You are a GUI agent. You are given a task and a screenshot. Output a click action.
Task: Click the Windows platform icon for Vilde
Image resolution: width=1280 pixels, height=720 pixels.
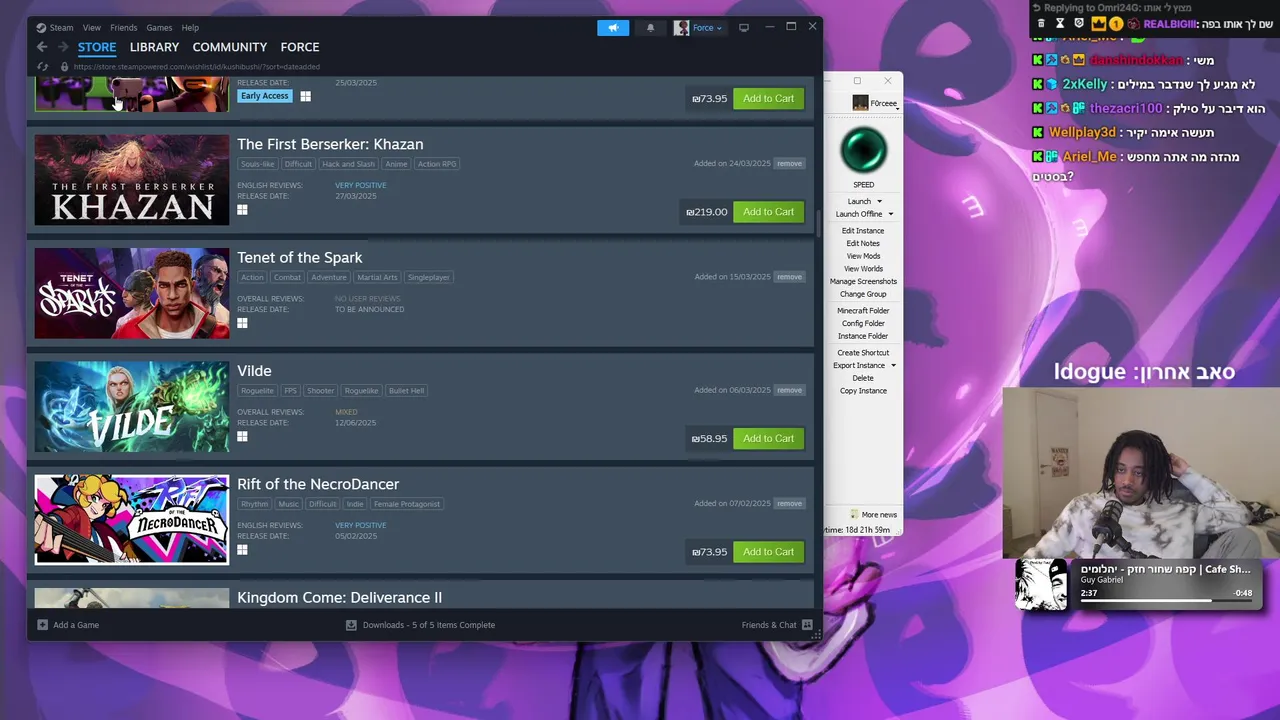coord(242,436)
